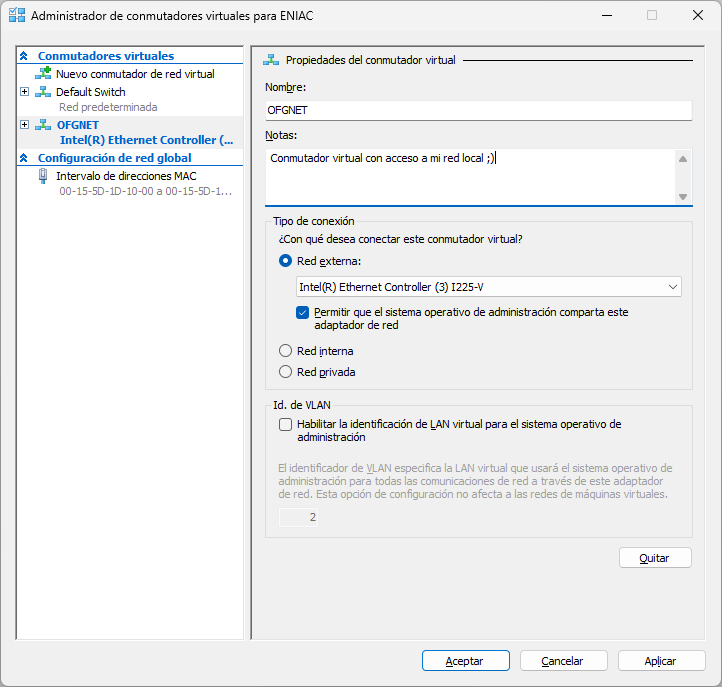The image size is (722, 687).
Task: Expand the Default Switch tree node
Action: [x=25, y=92]
